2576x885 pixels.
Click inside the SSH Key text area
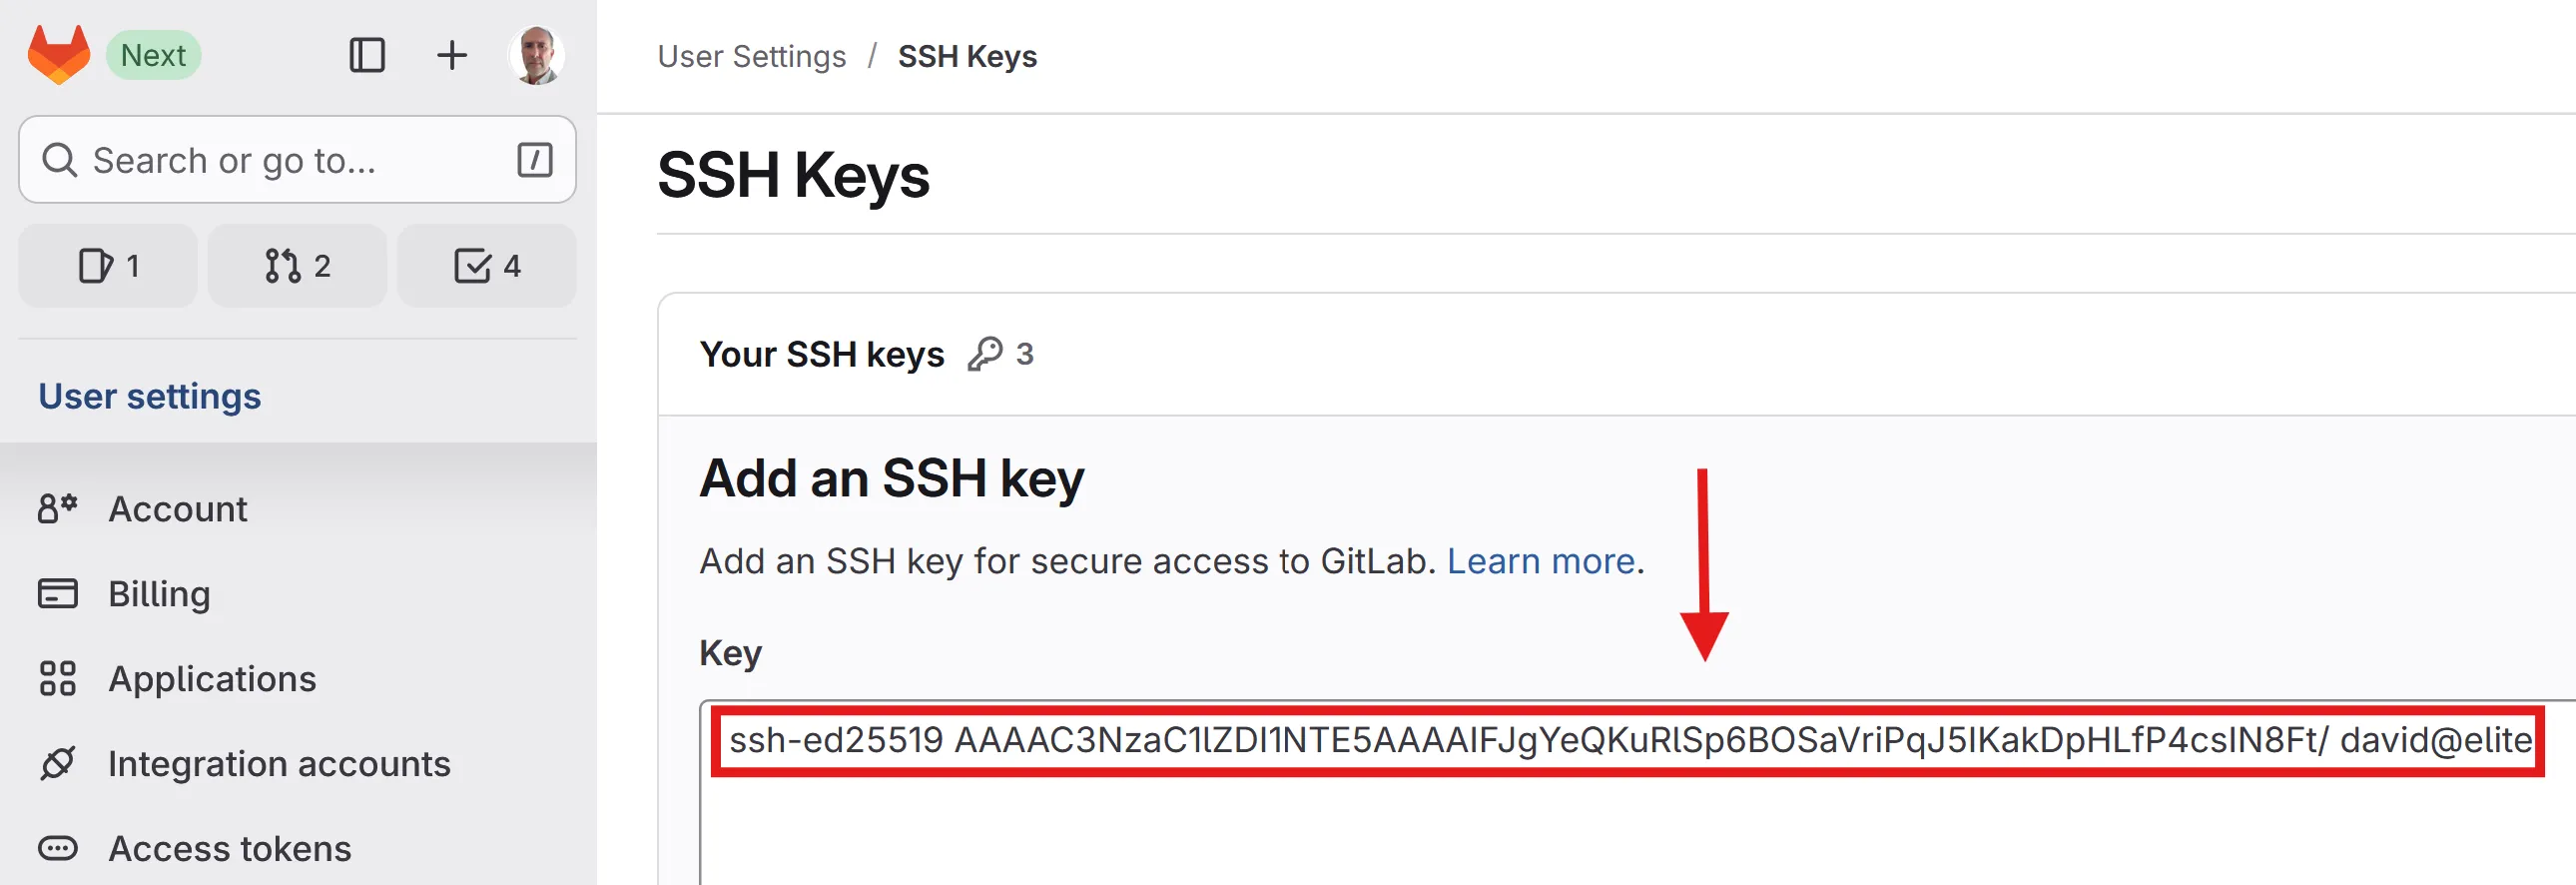click(x=1600, y=820)
